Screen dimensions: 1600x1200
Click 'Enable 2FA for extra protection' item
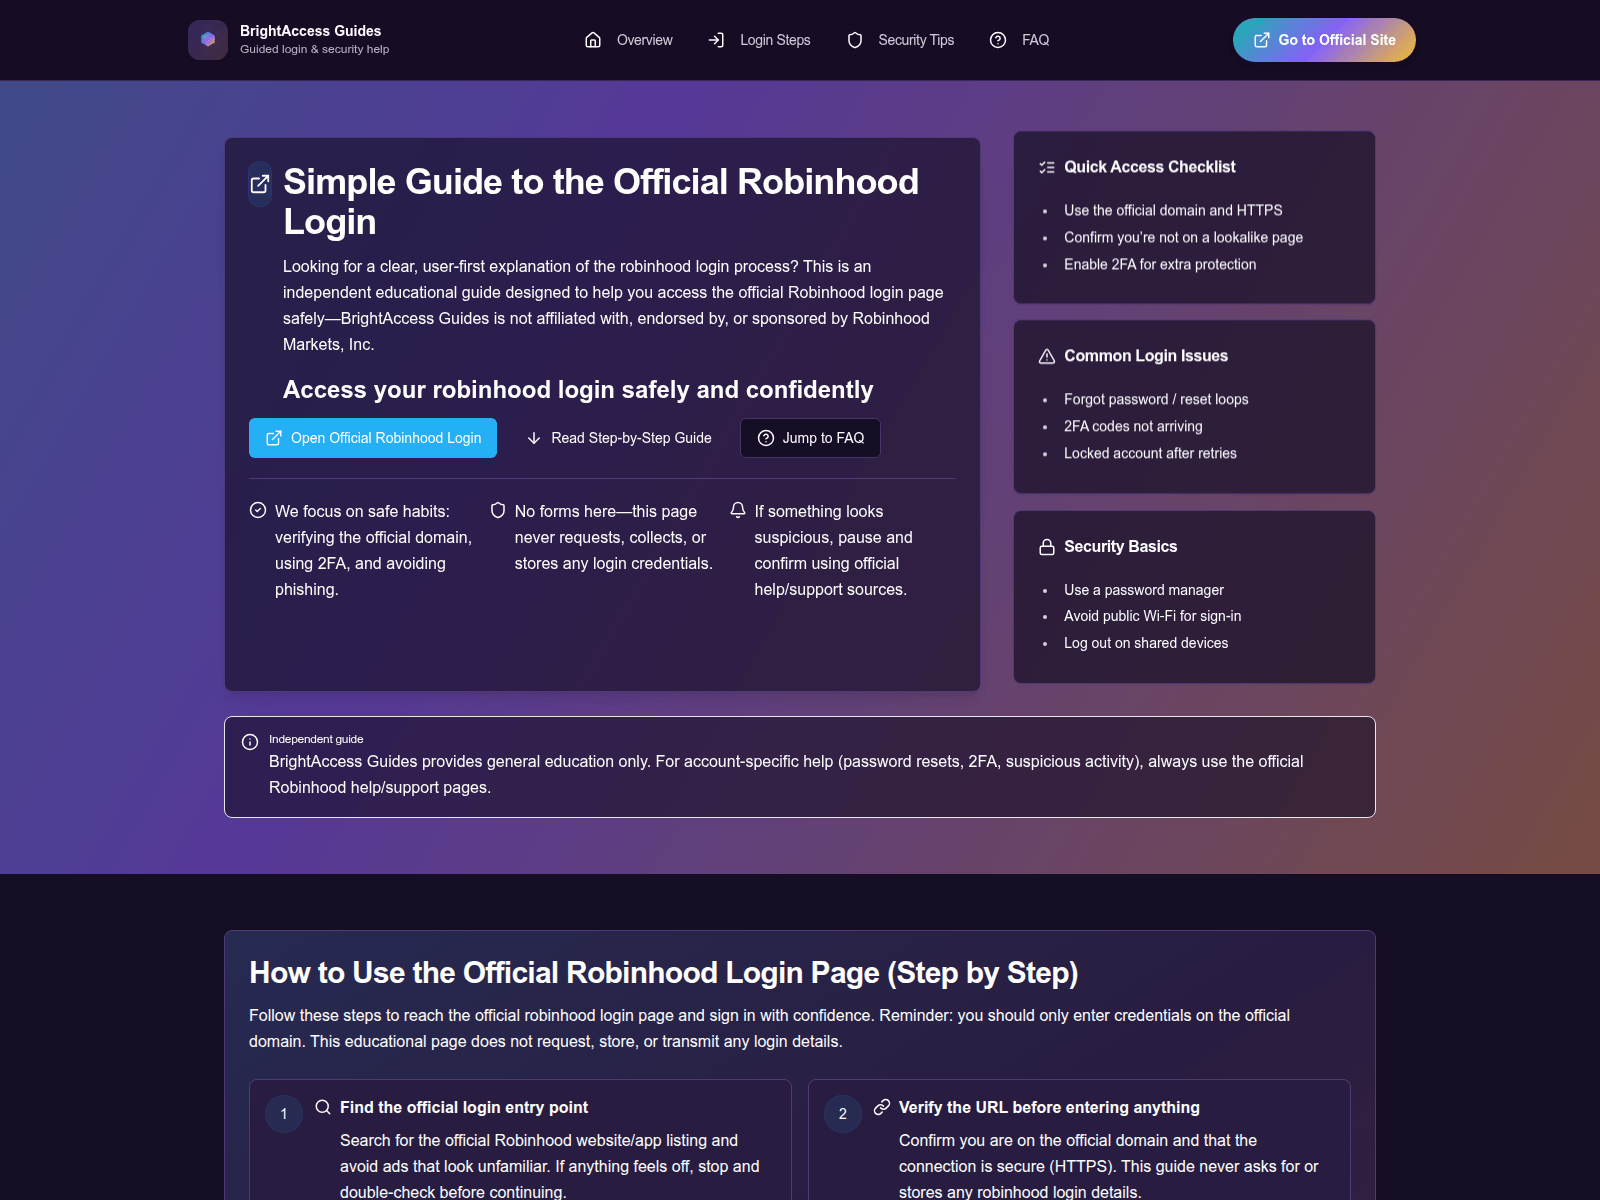click(x=1160, y=264)
